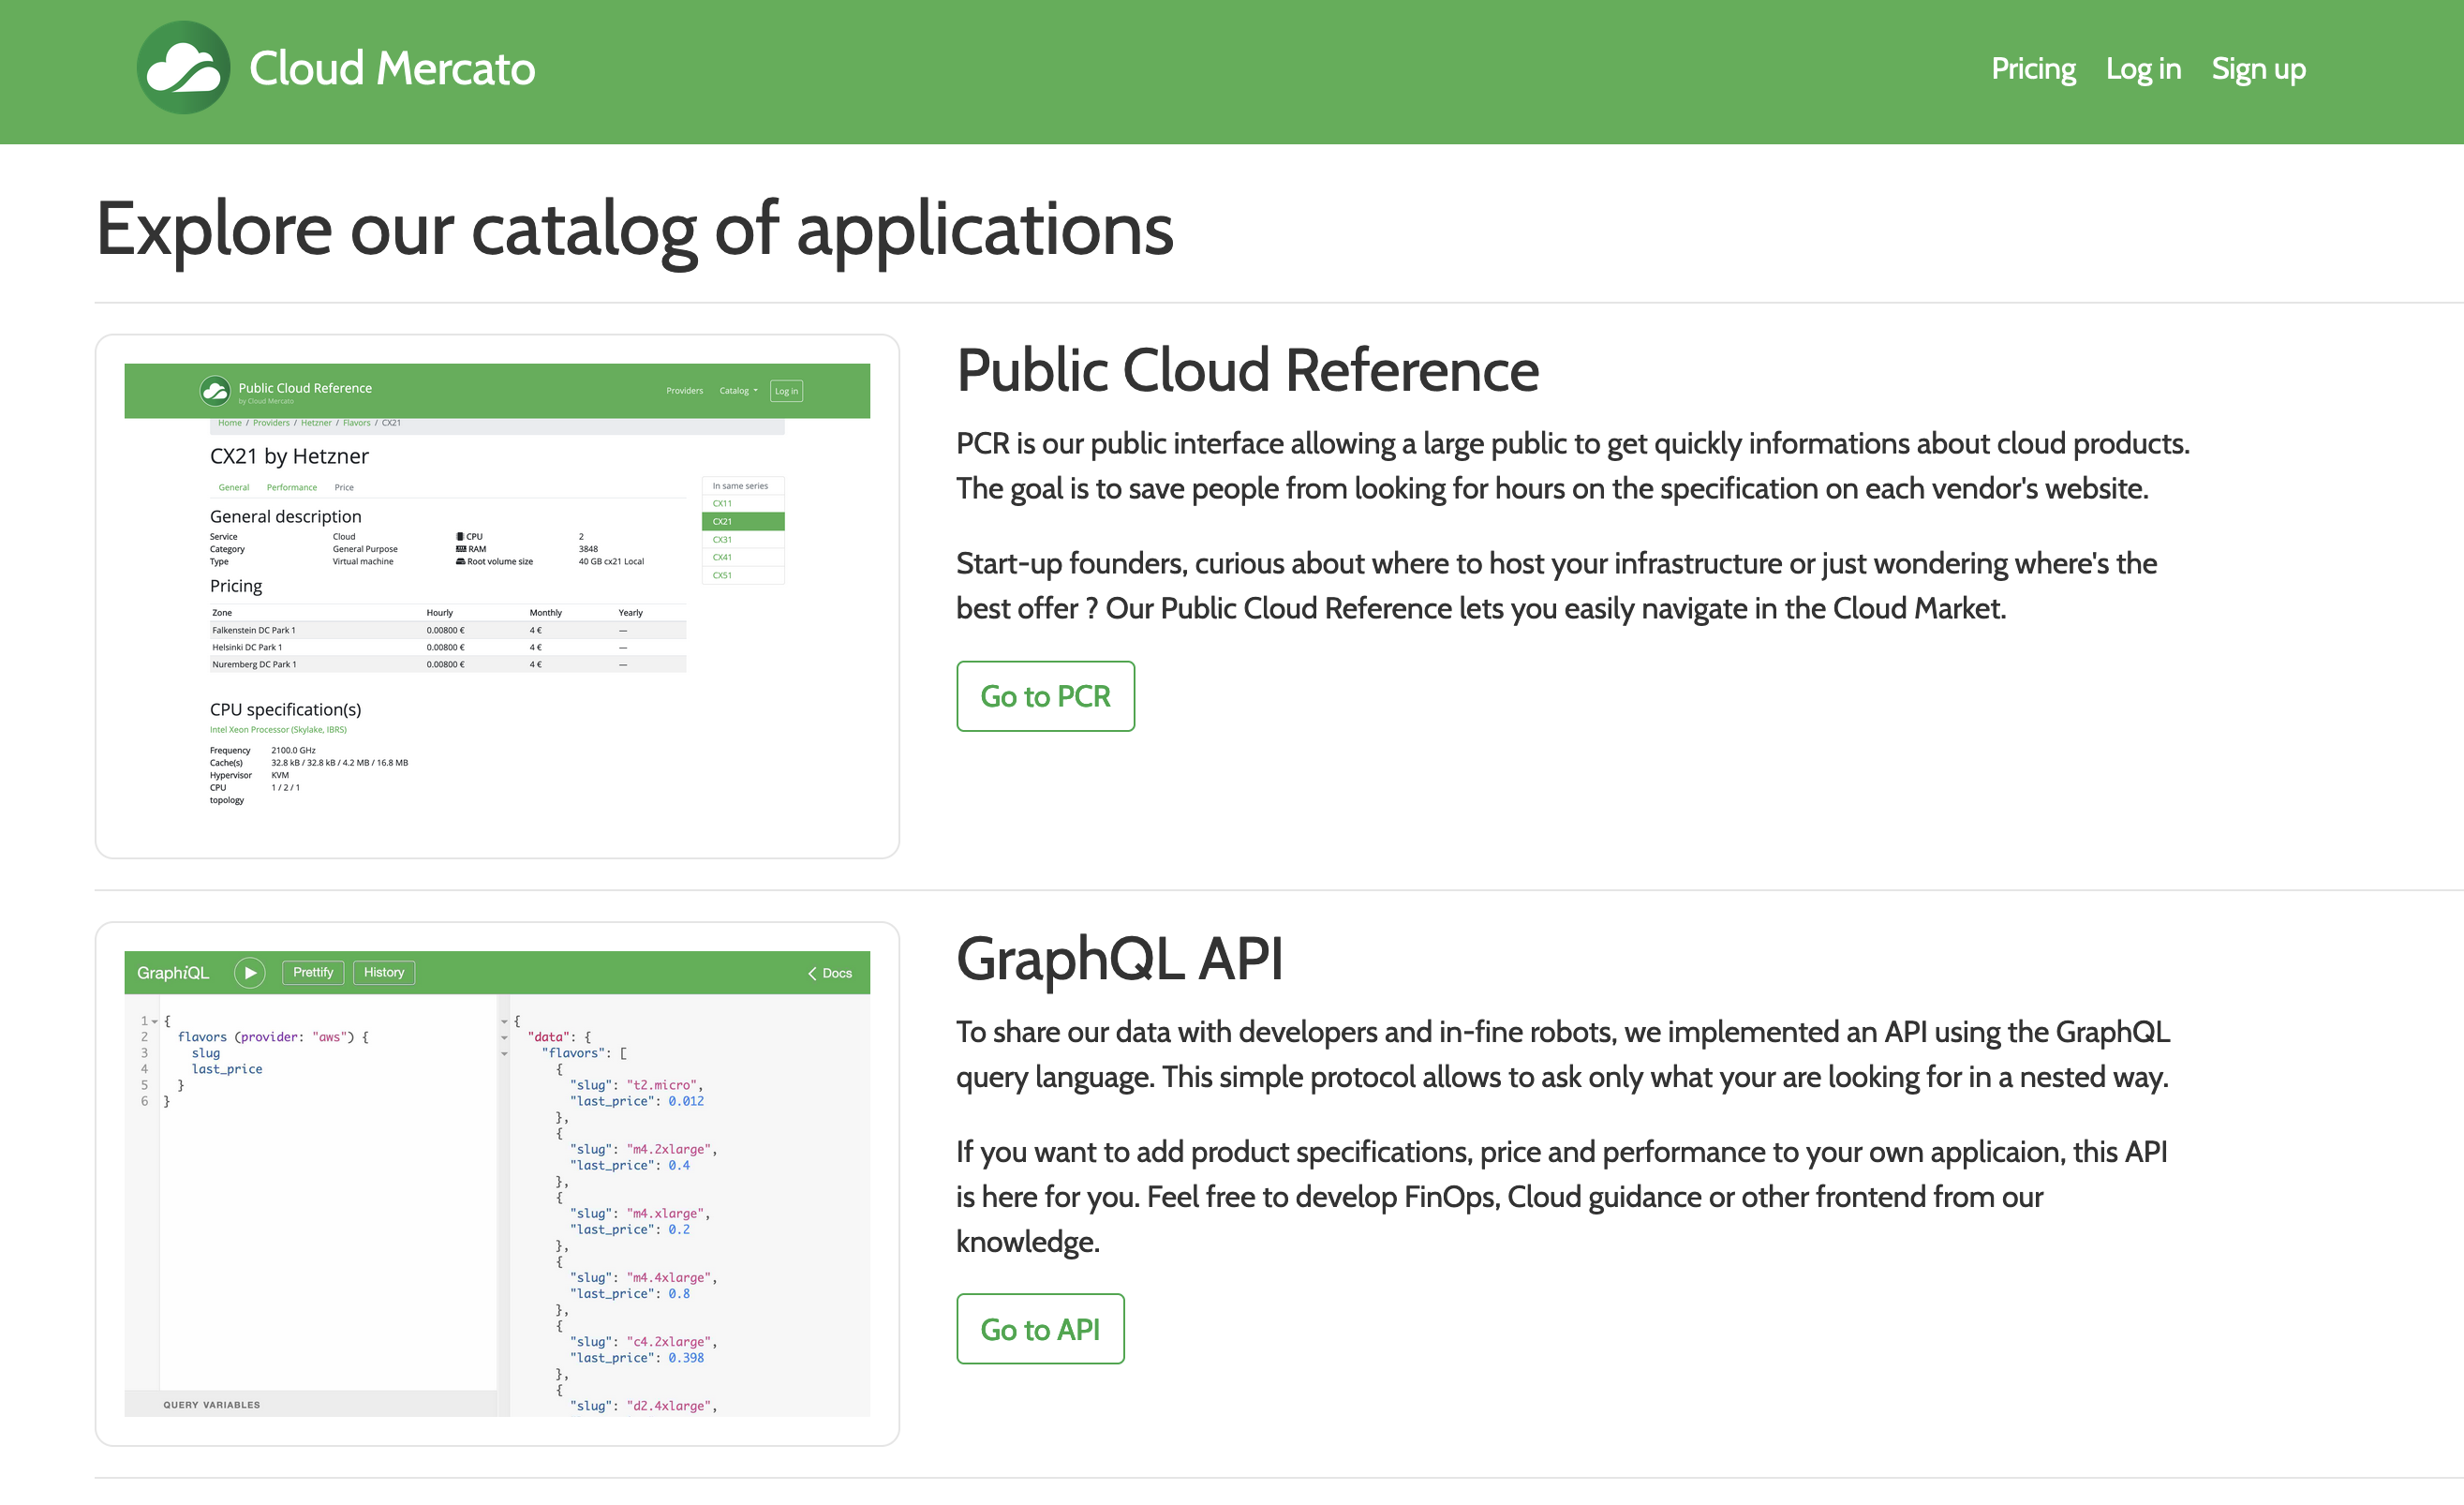Viewport: 2464px width, 1505px height.
Task: Go to Log in page
Action: [x=2143, y=68]
